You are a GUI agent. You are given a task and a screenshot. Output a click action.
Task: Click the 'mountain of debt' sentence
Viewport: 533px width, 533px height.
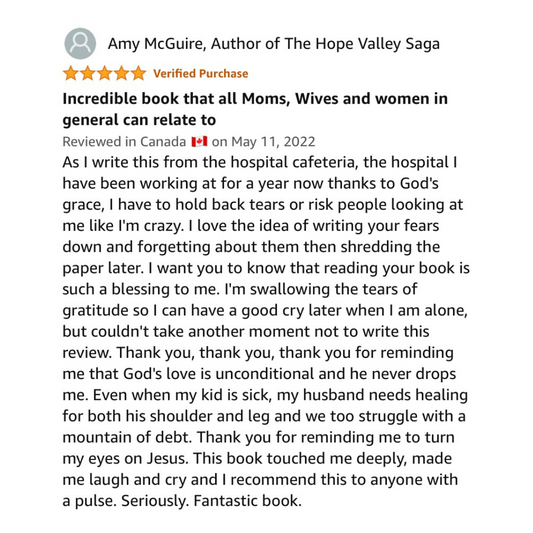coord(127,437)
